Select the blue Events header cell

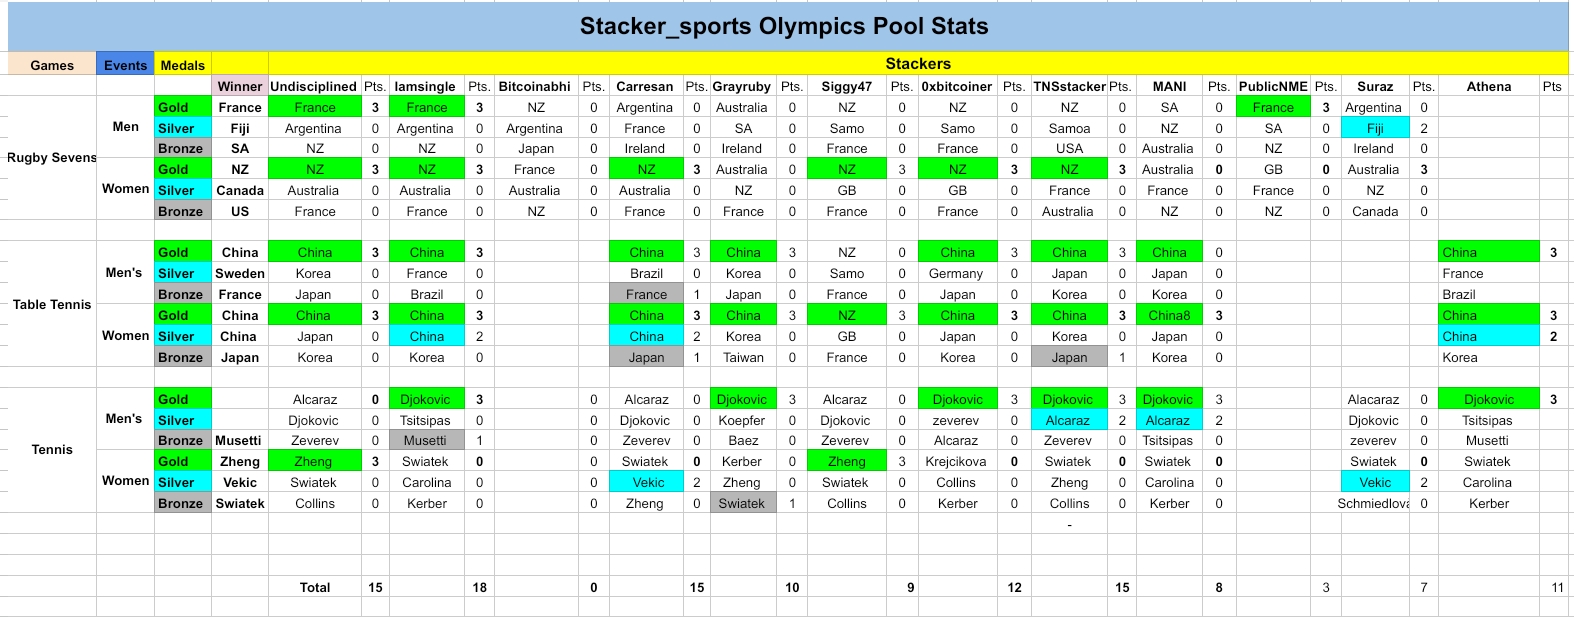(x=125, y=65)
